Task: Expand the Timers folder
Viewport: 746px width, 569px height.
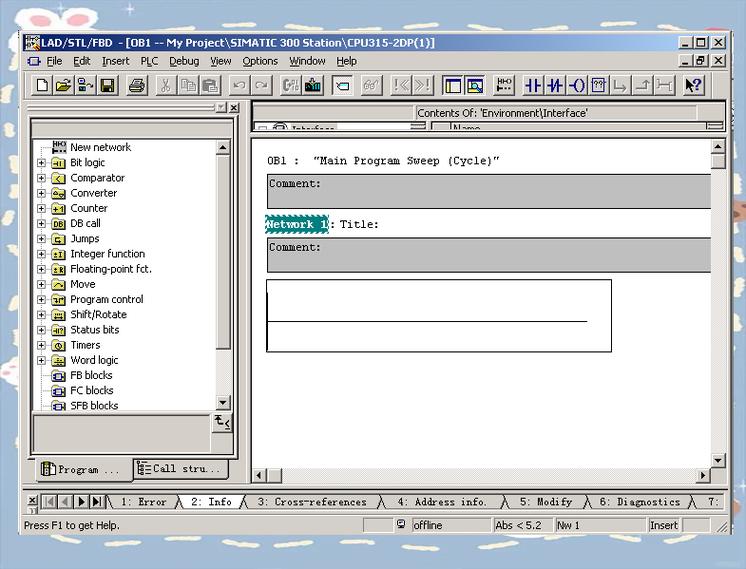Action: 41,345
